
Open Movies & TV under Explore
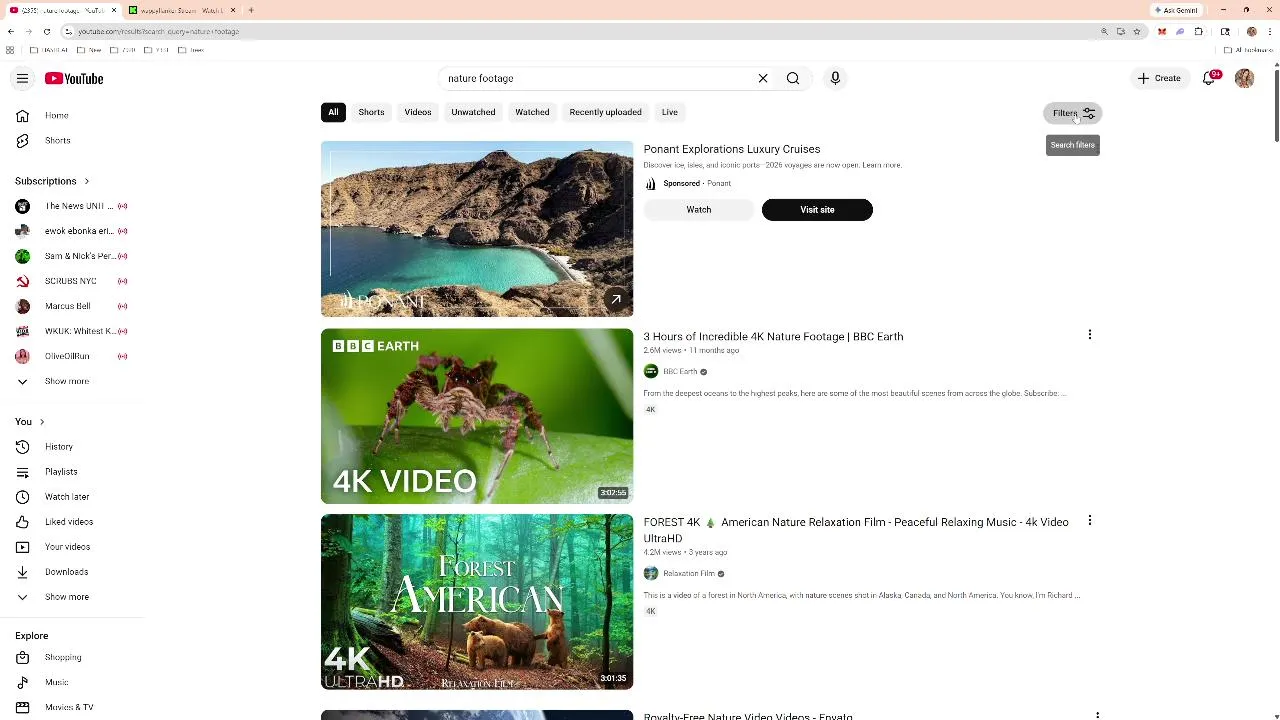coord(72,707)
